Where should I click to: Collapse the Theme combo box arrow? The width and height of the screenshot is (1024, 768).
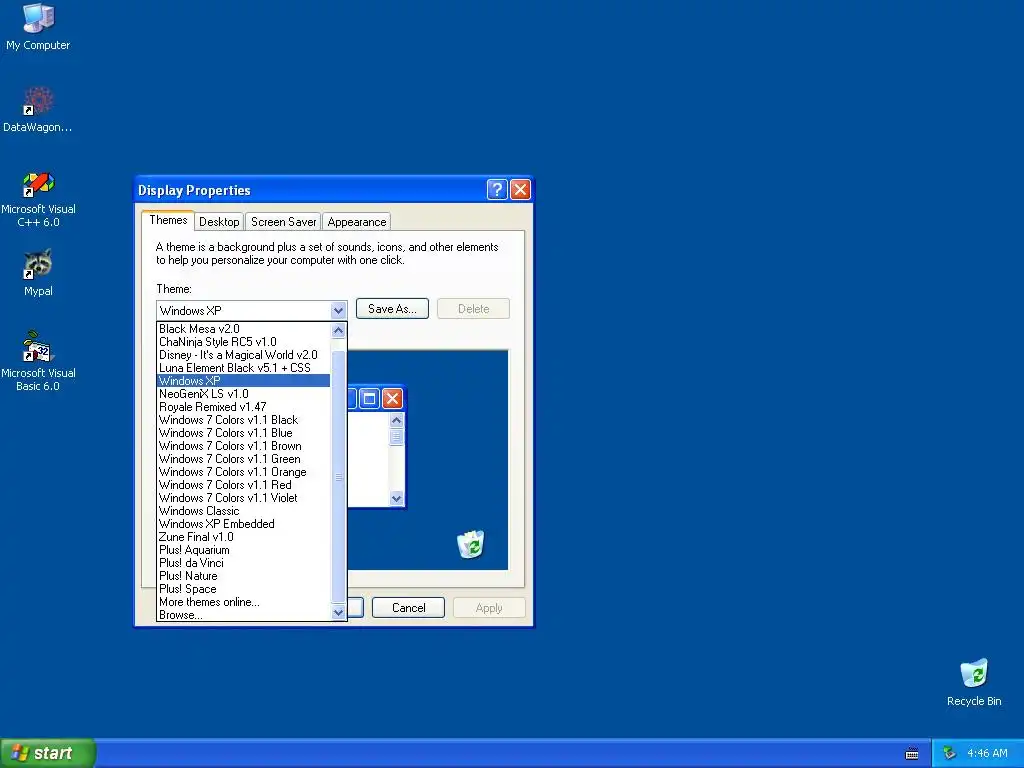click(338, 310)
